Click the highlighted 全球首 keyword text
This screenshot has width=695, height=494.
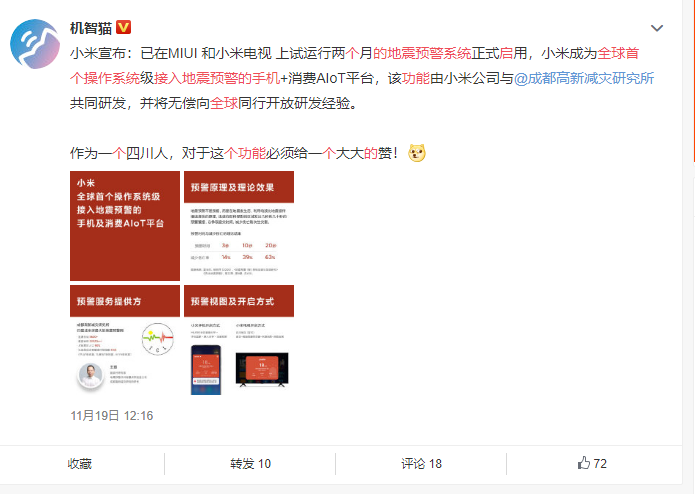[618, 53]
